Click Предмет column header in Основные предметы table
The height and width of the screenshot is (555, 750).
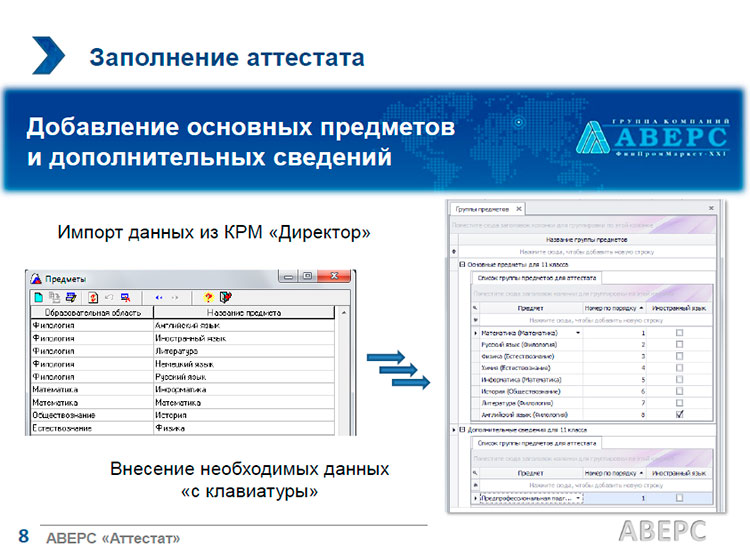pyautogui.click(x=530, y=308)
